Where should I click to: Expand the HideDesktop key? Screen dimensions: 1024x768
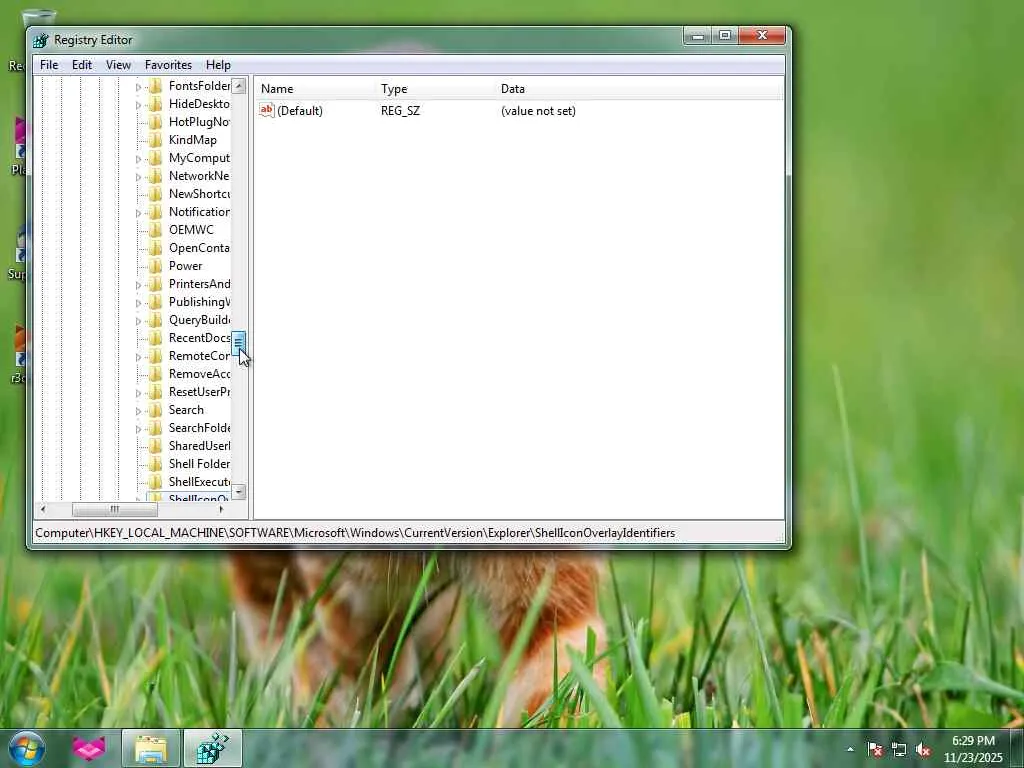[x=138, y=104]
